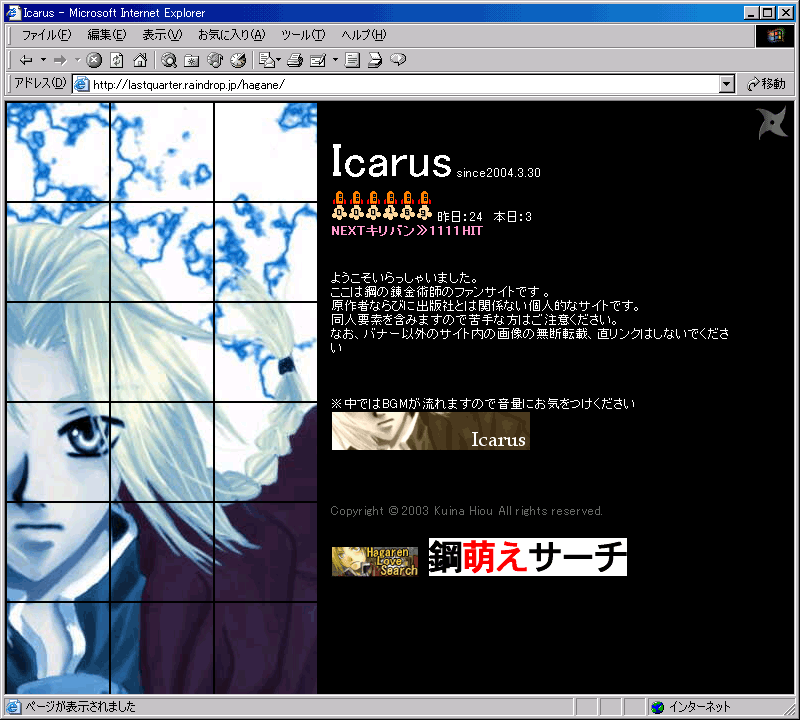The image size is (800, 720).
Task: Enter the site via the Icarus banner
Action: (431, 431)
